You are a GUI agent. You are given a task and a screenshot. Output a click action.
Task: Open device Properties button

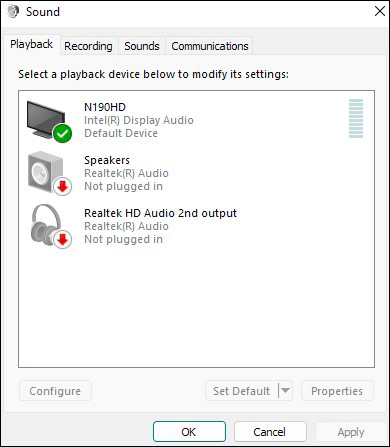(x=337, y=391)
